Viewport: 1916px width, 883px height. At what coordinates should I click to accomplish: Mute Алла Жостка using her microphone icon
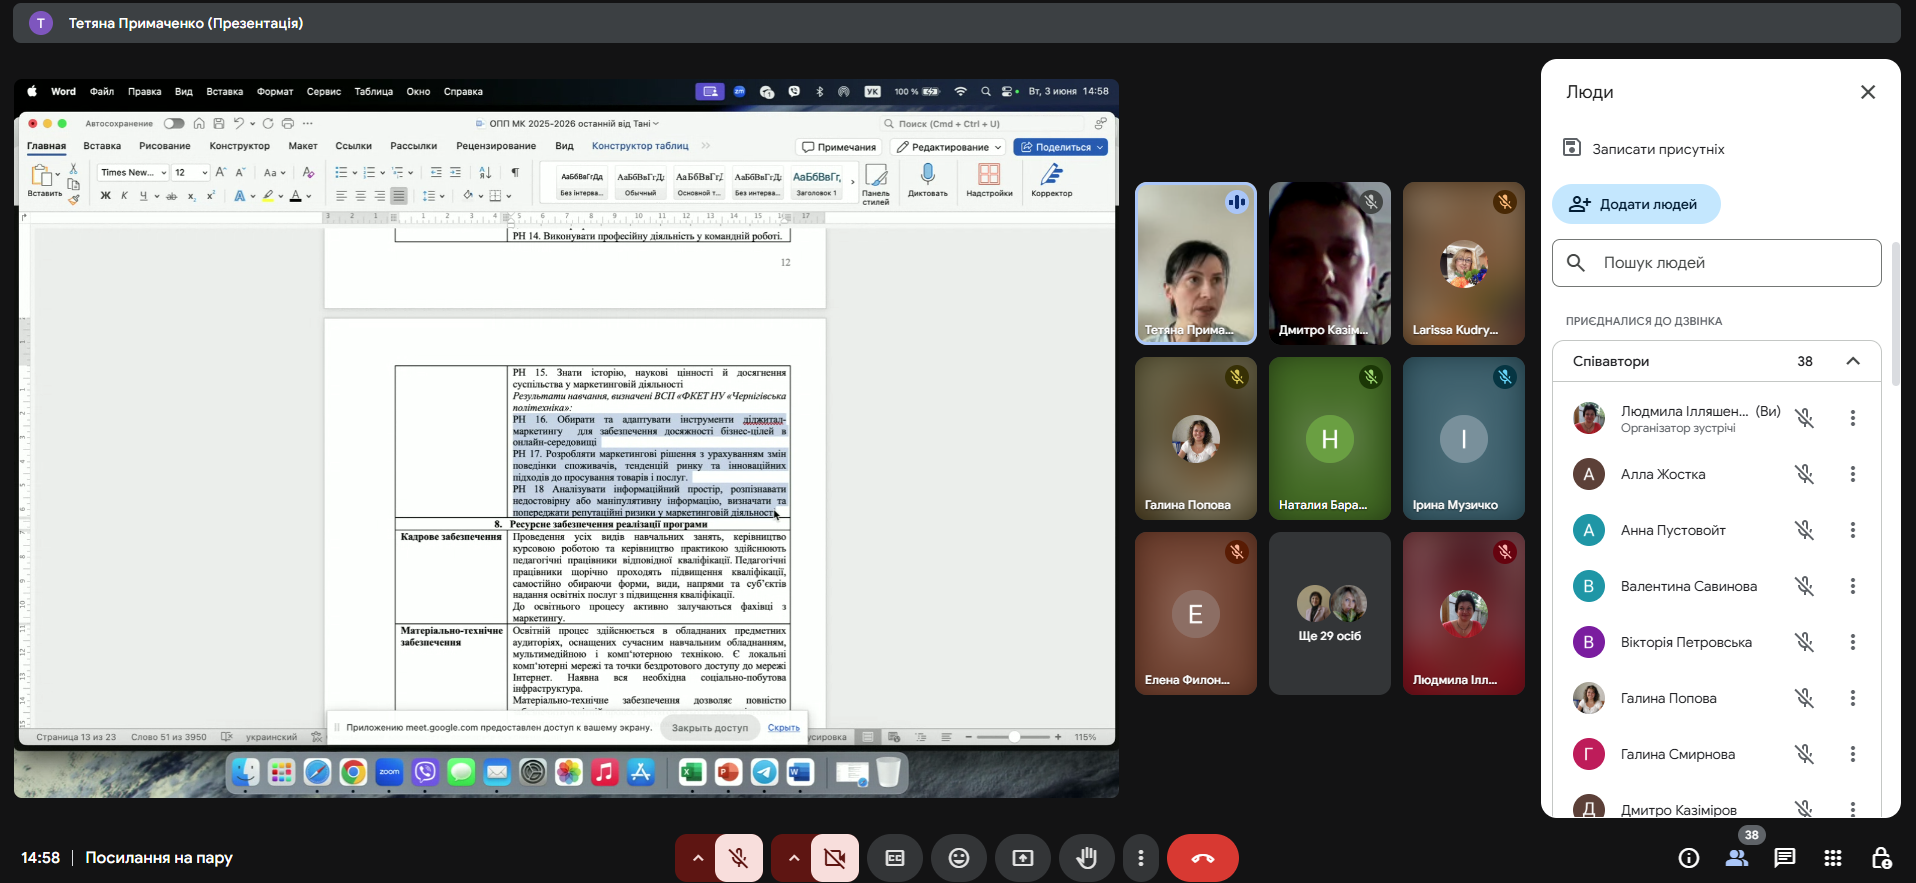point(1804,474)
